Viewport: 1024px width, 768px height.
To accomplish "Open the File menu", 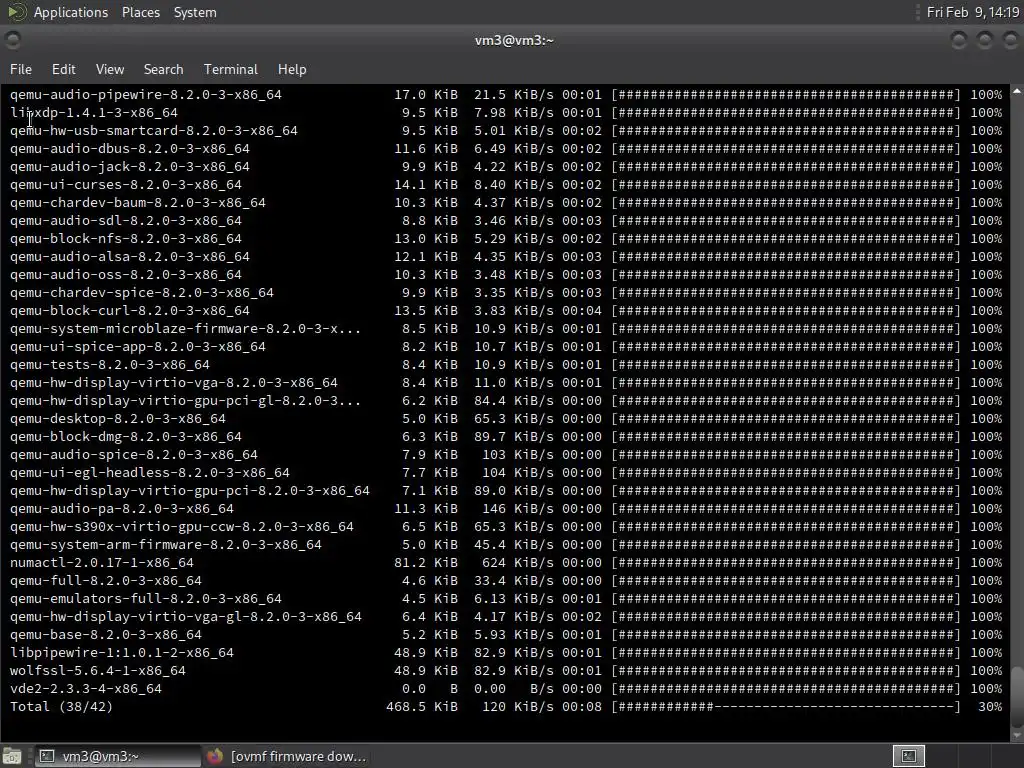I will 21,69.
